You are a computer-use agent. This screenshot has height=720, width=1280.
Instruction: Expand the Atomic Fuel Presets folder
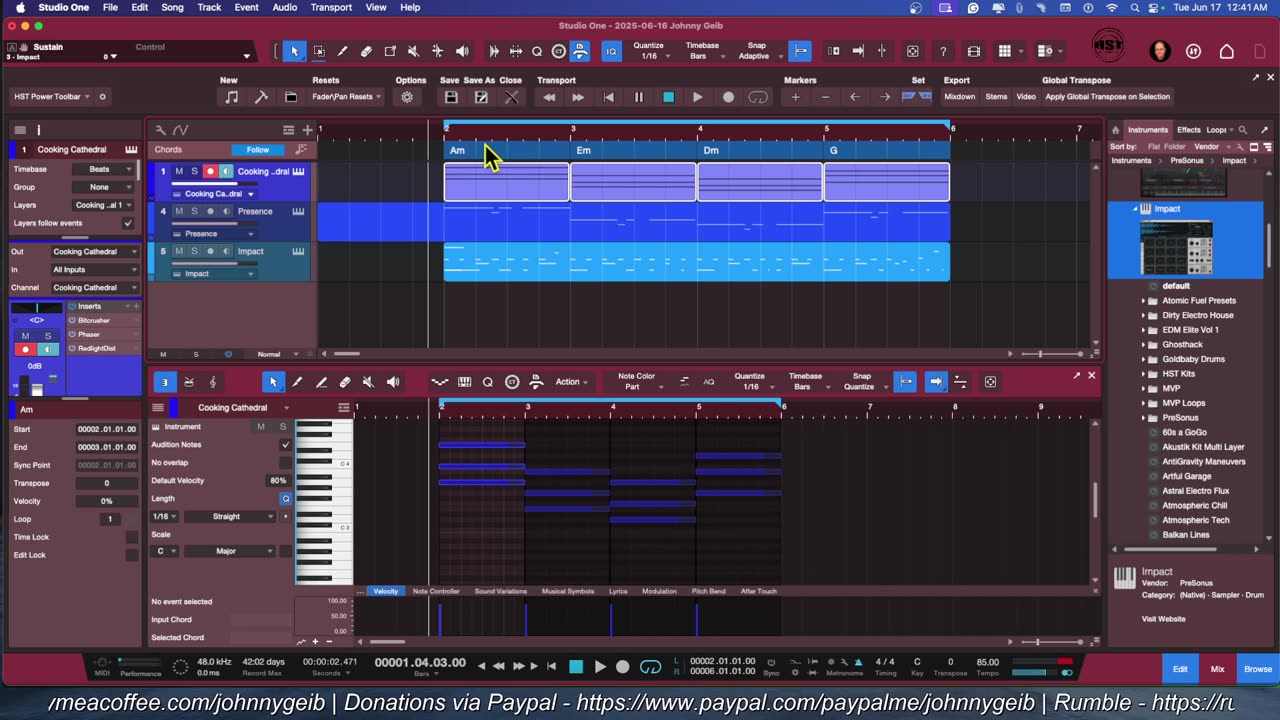pos(1143,300)
